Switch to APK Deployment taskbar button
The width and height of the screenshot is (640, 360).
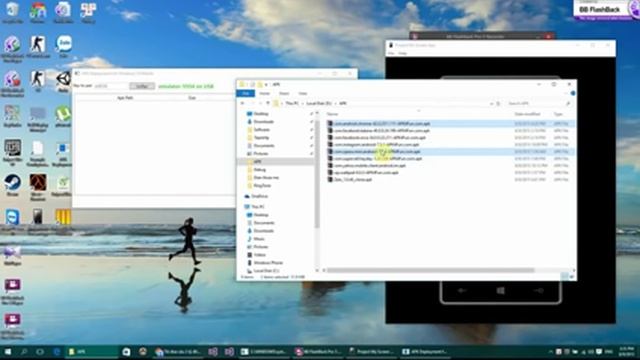pyautogui.click(x=424, y=352)
